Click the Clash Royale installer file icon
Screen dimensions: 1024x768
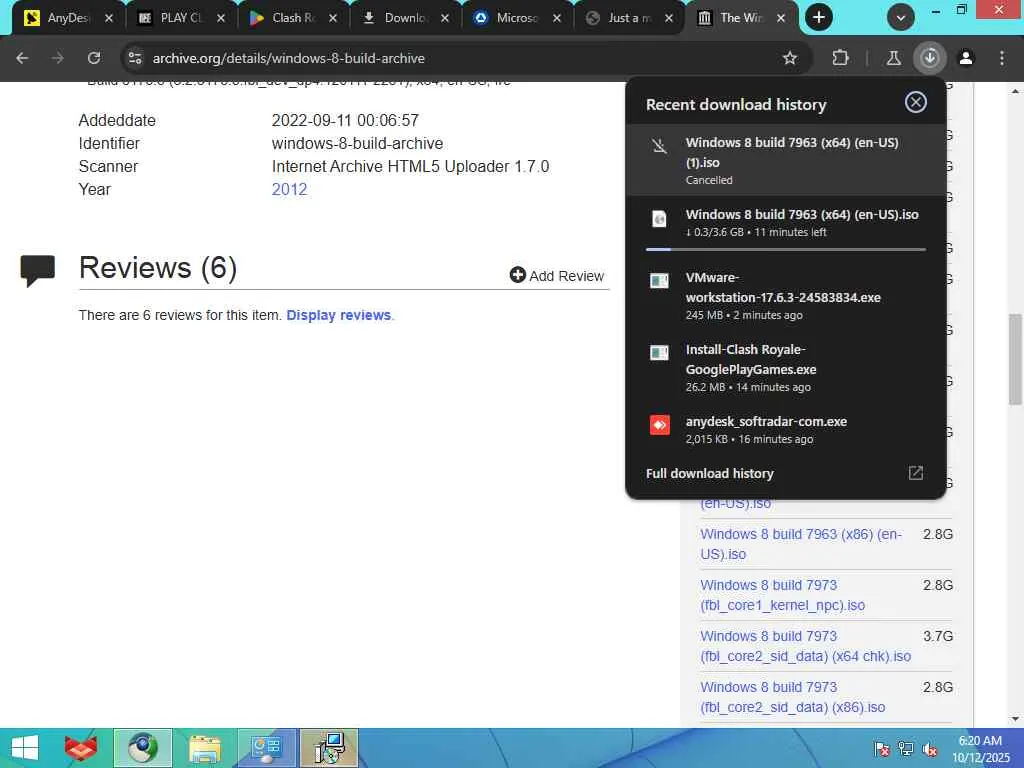(660, 353)
